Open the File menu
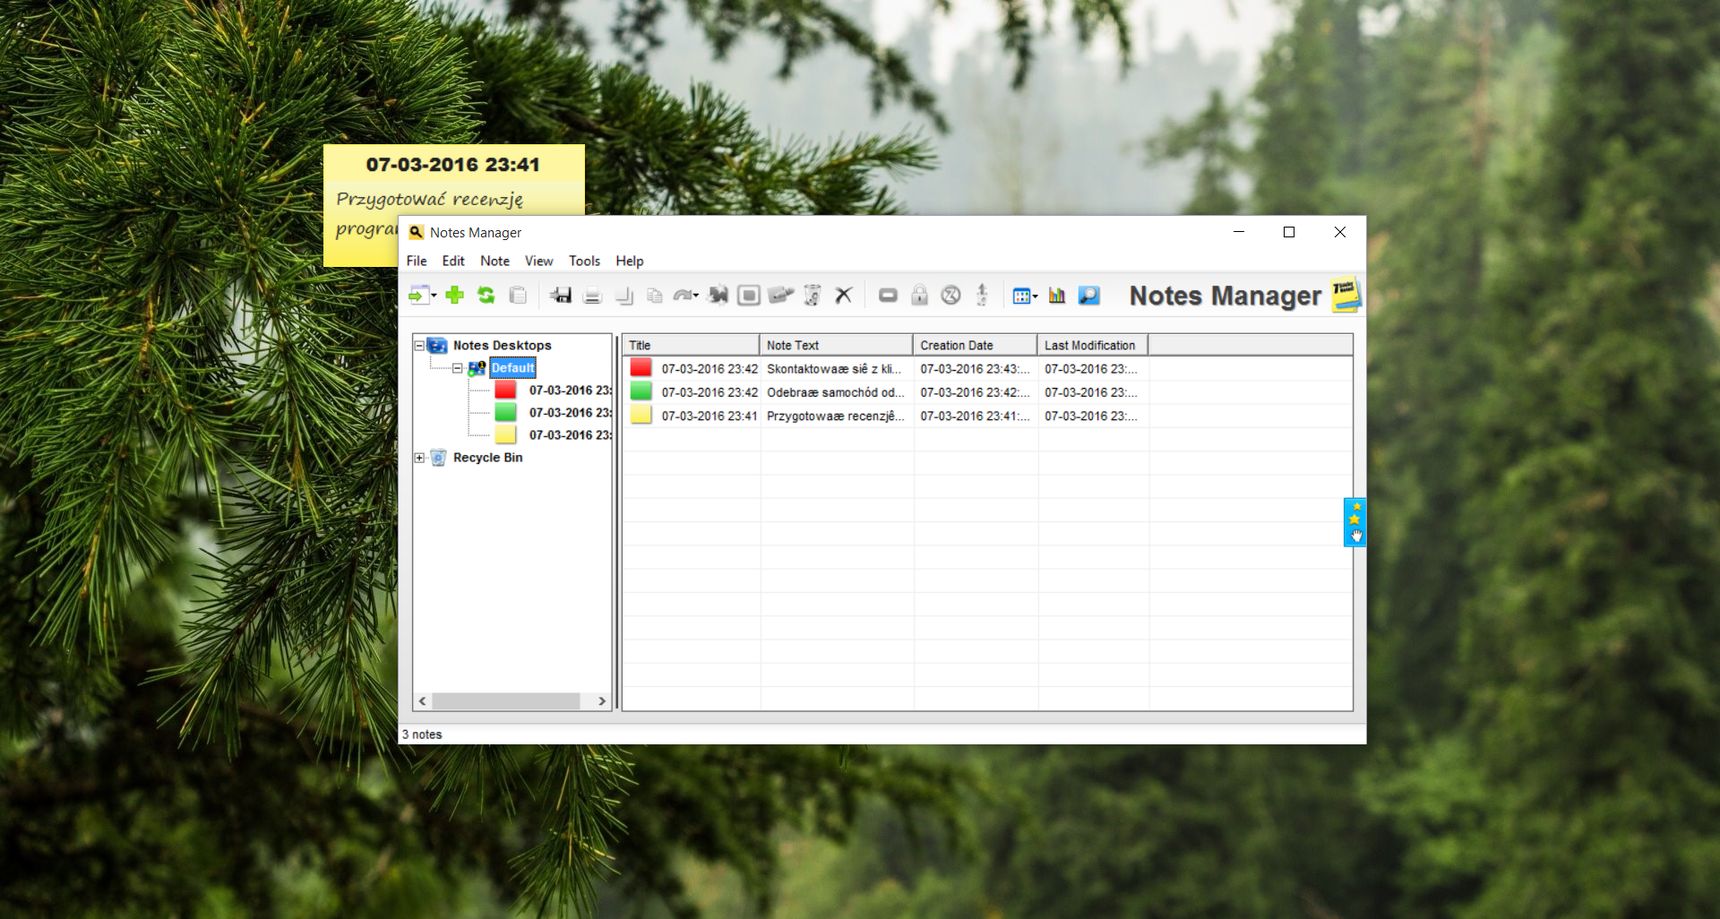The image size is (1720, 919). click(417, 261)
